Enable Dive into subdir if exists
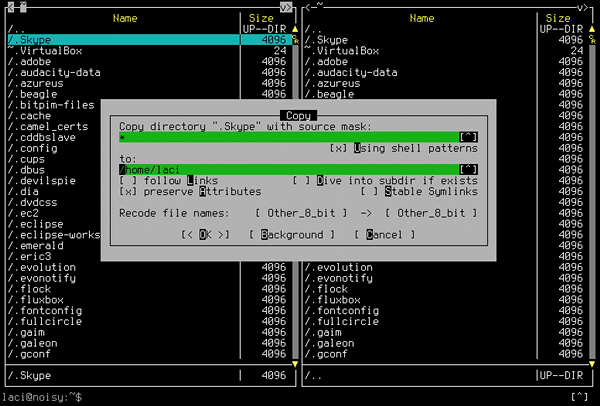The width and height of the screenshot is (600, 406). [x=299, y=180]
